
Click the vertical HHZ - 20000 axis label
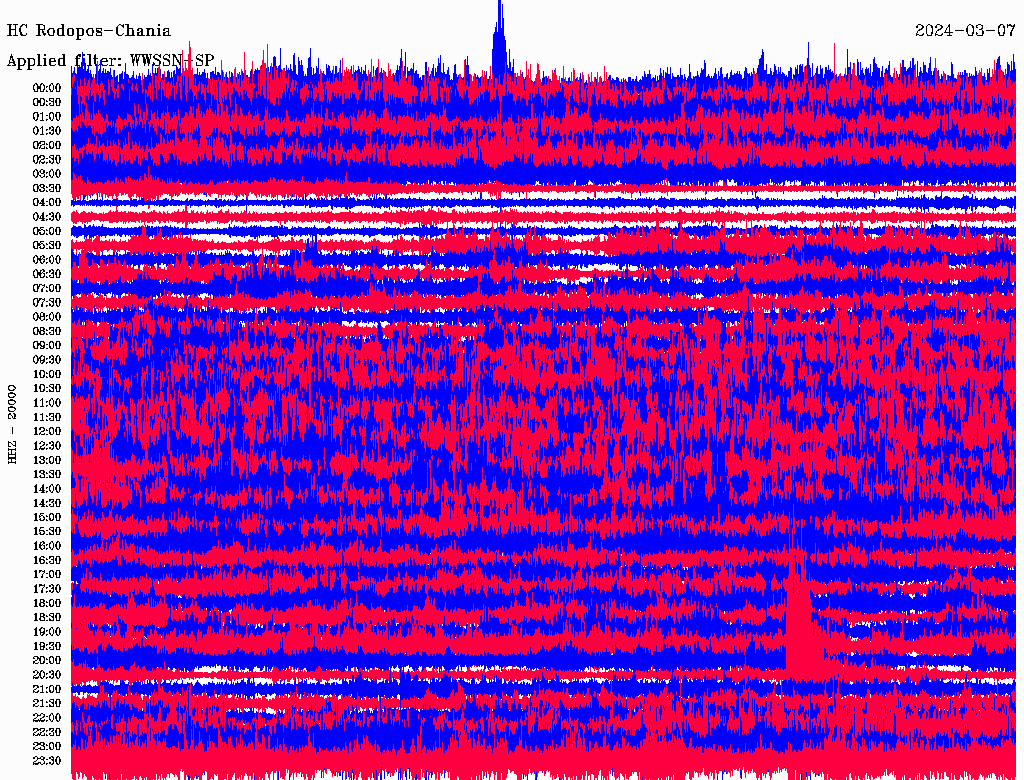(x=13, y=423)
